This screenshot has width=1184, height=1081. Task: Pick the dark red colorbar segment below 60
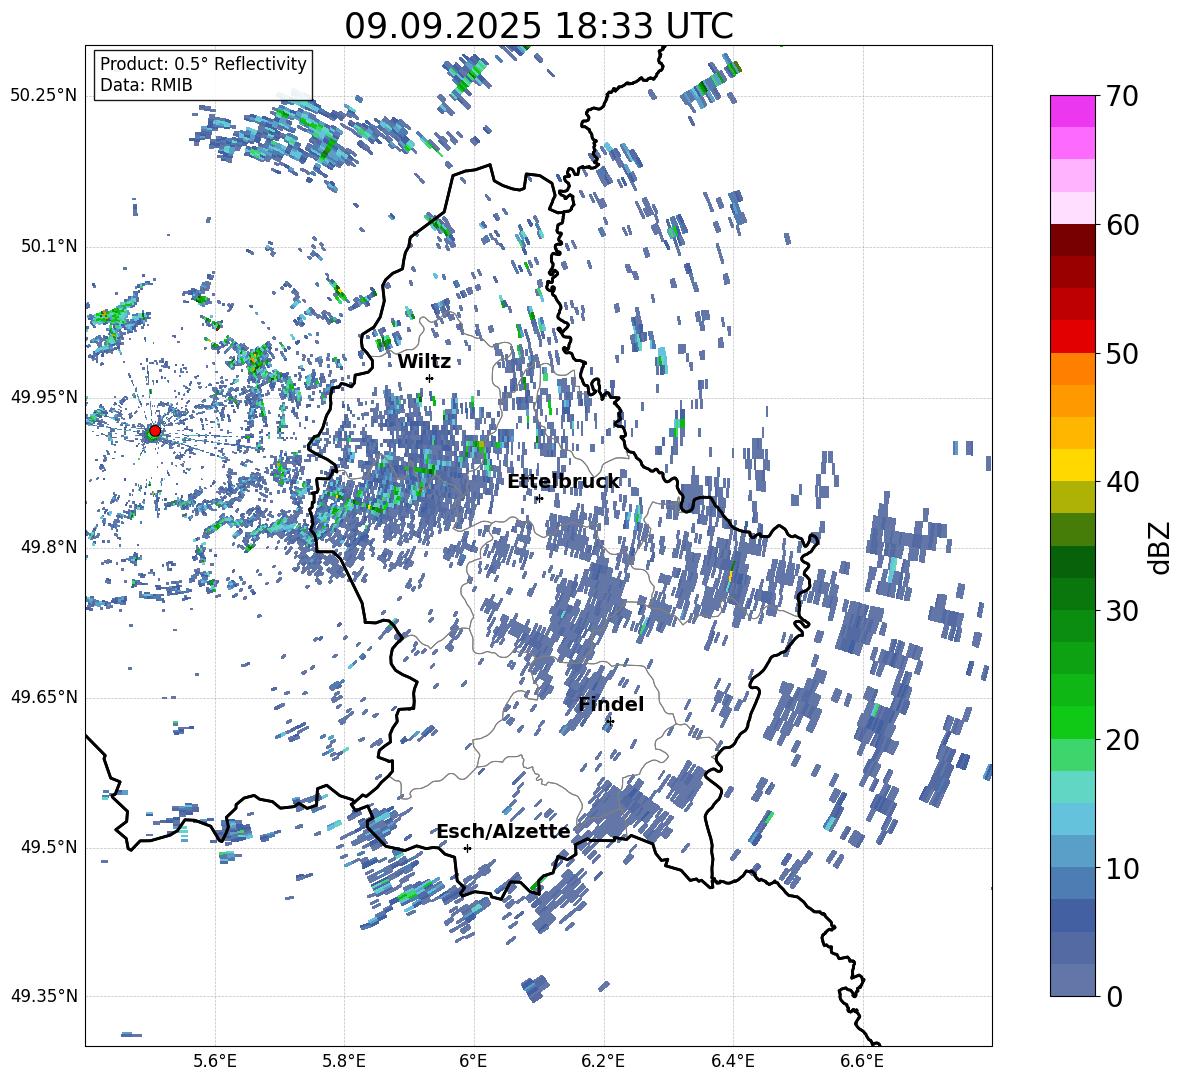[1073, 240]
